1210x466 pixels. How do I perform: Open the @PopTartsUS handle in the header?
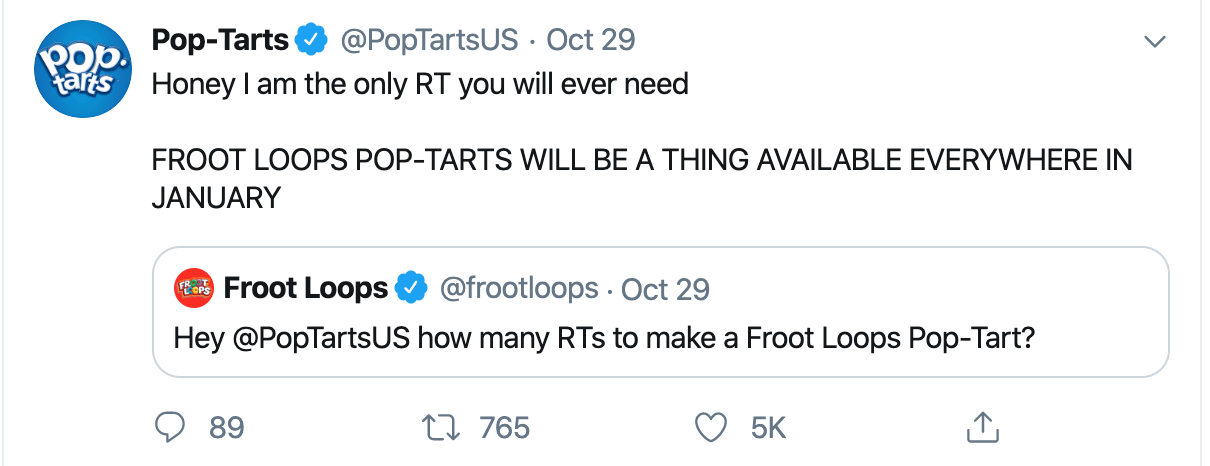(430, 41)
